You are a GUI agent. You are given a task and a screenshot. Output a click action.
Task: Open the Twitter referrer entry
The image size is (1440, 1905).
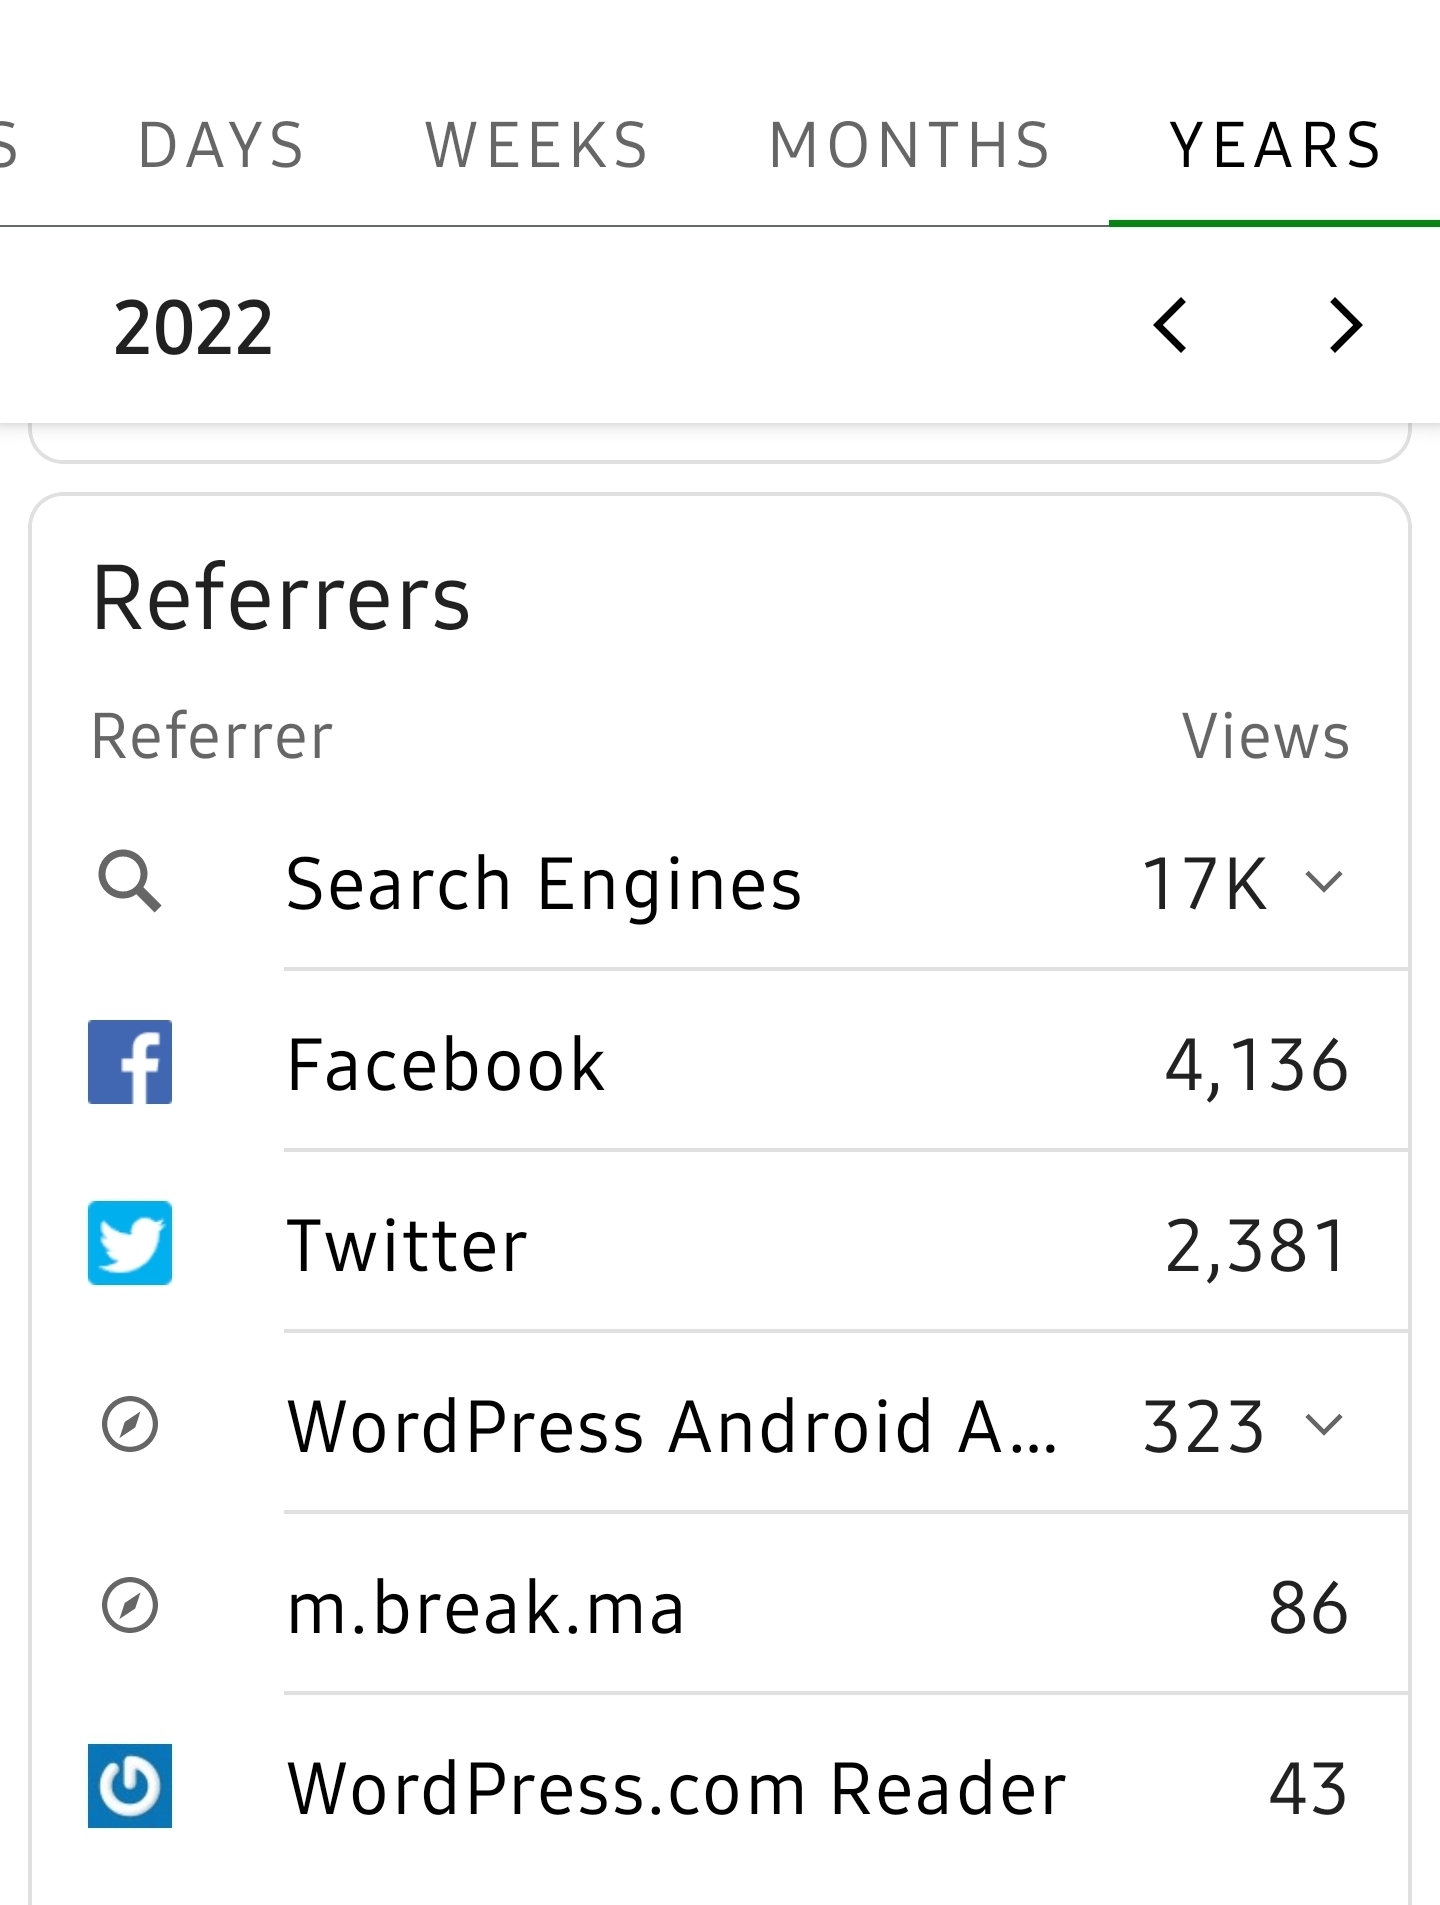tap(407, 1246)
